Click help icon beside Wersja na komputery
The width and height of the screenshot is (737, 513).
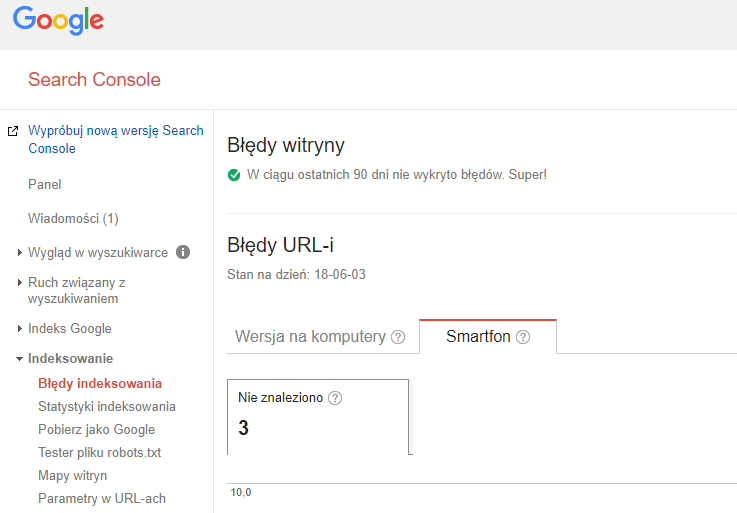(398, 337)
